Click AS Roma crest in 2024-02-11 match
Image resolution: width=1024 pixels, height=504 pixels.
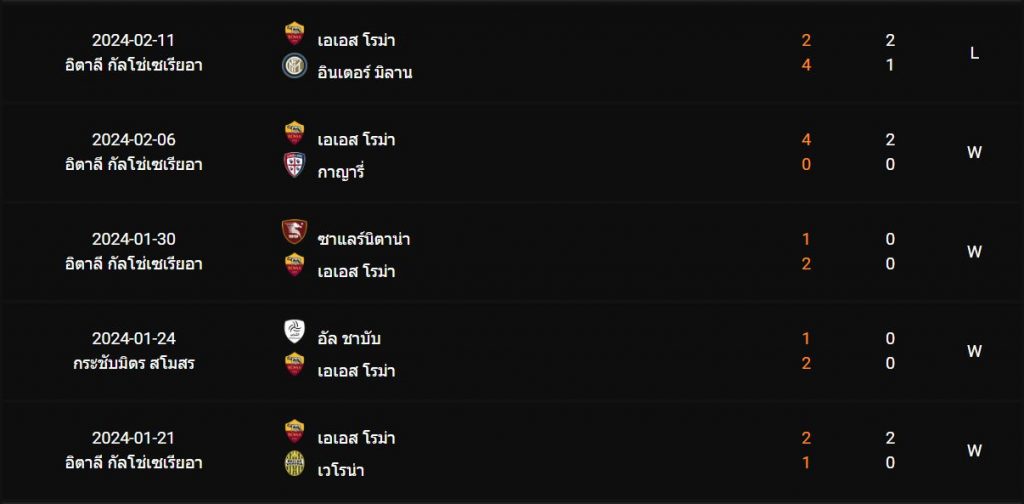(x=295, y=34)
